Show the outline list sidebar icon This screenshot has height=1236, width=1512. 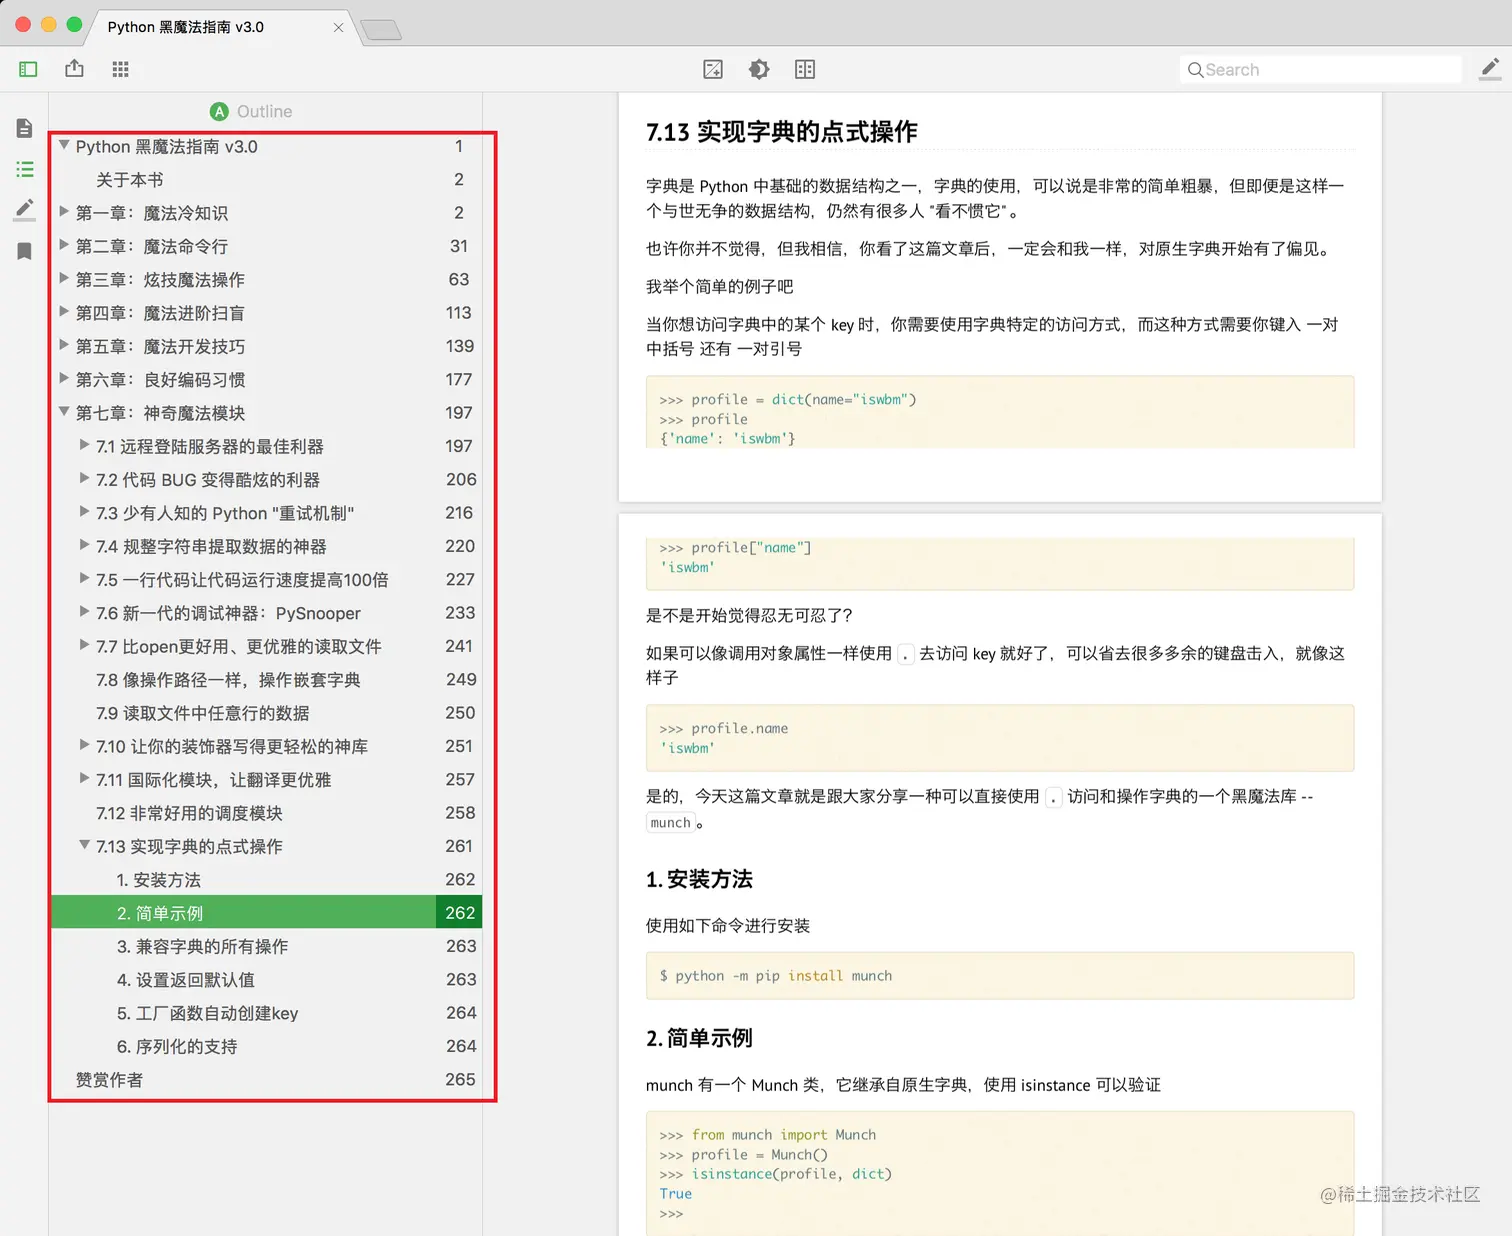[25, 169]
